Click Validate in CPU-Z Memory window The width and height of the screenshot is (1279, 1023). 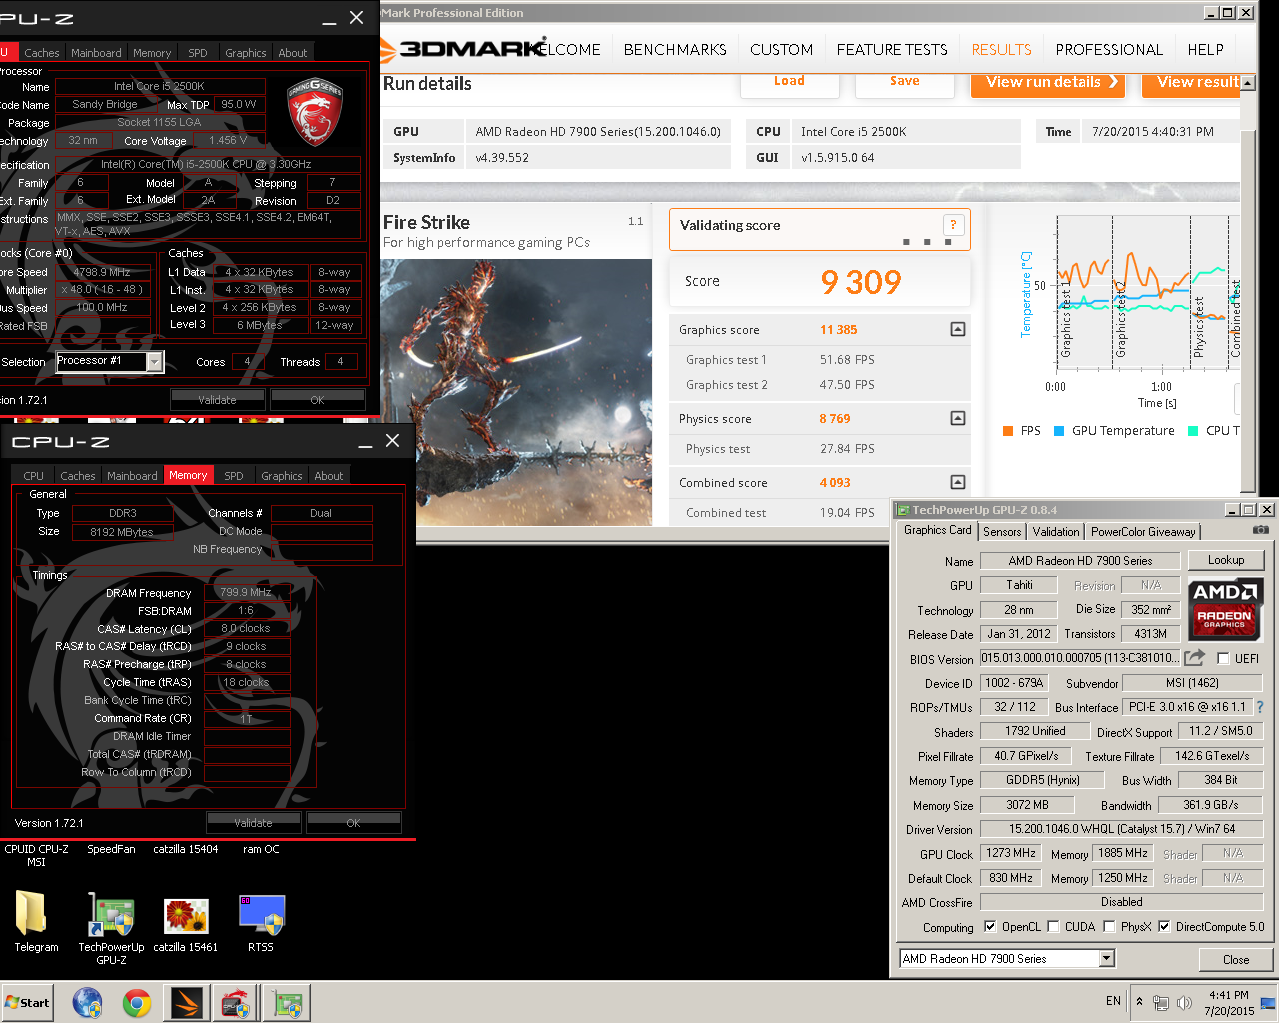pyautogui.click(x=253, y=823)
